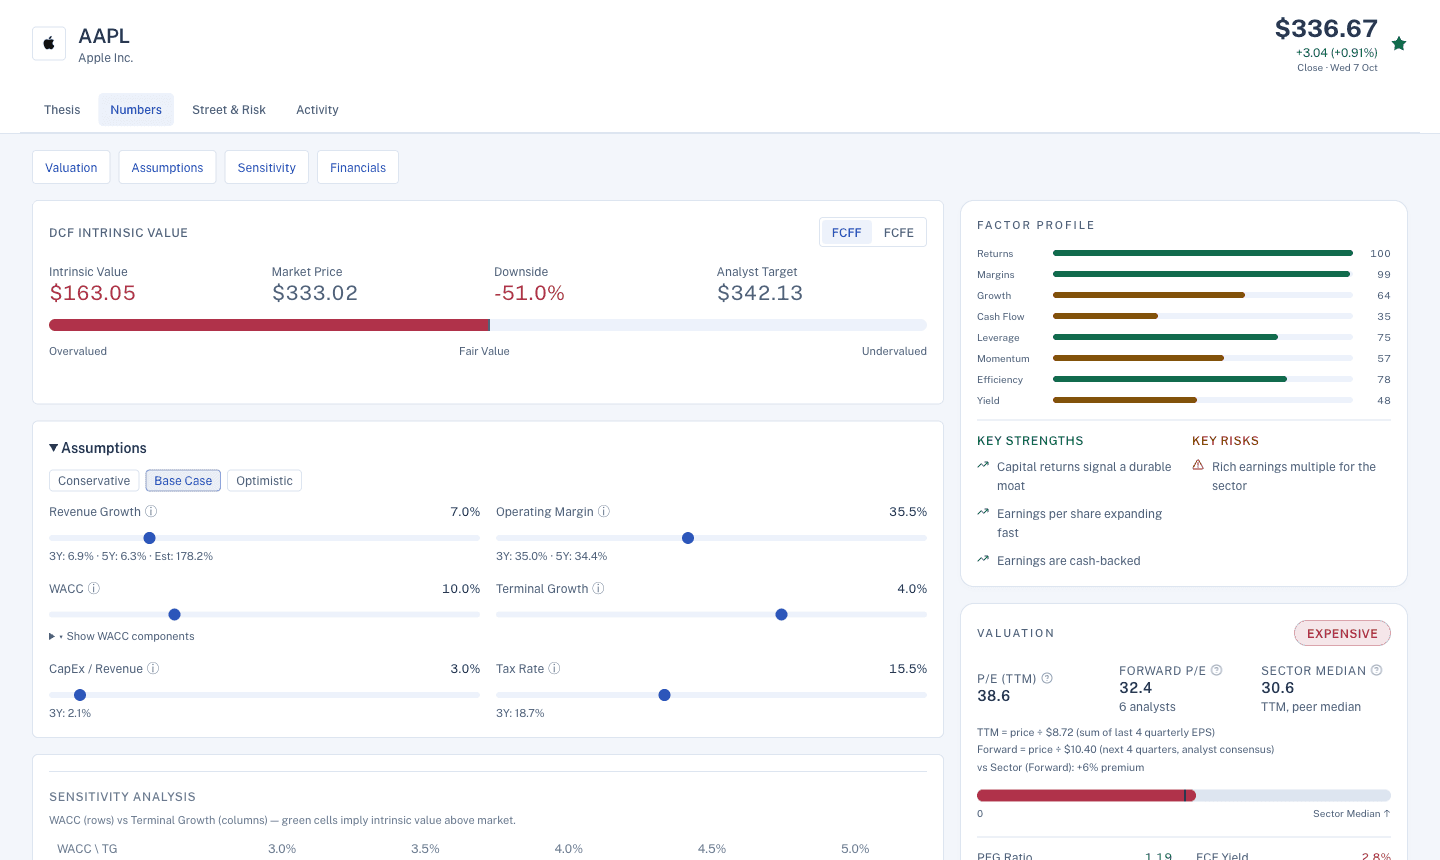
Task: Click the $336.67 share price
Action: 1326,28
